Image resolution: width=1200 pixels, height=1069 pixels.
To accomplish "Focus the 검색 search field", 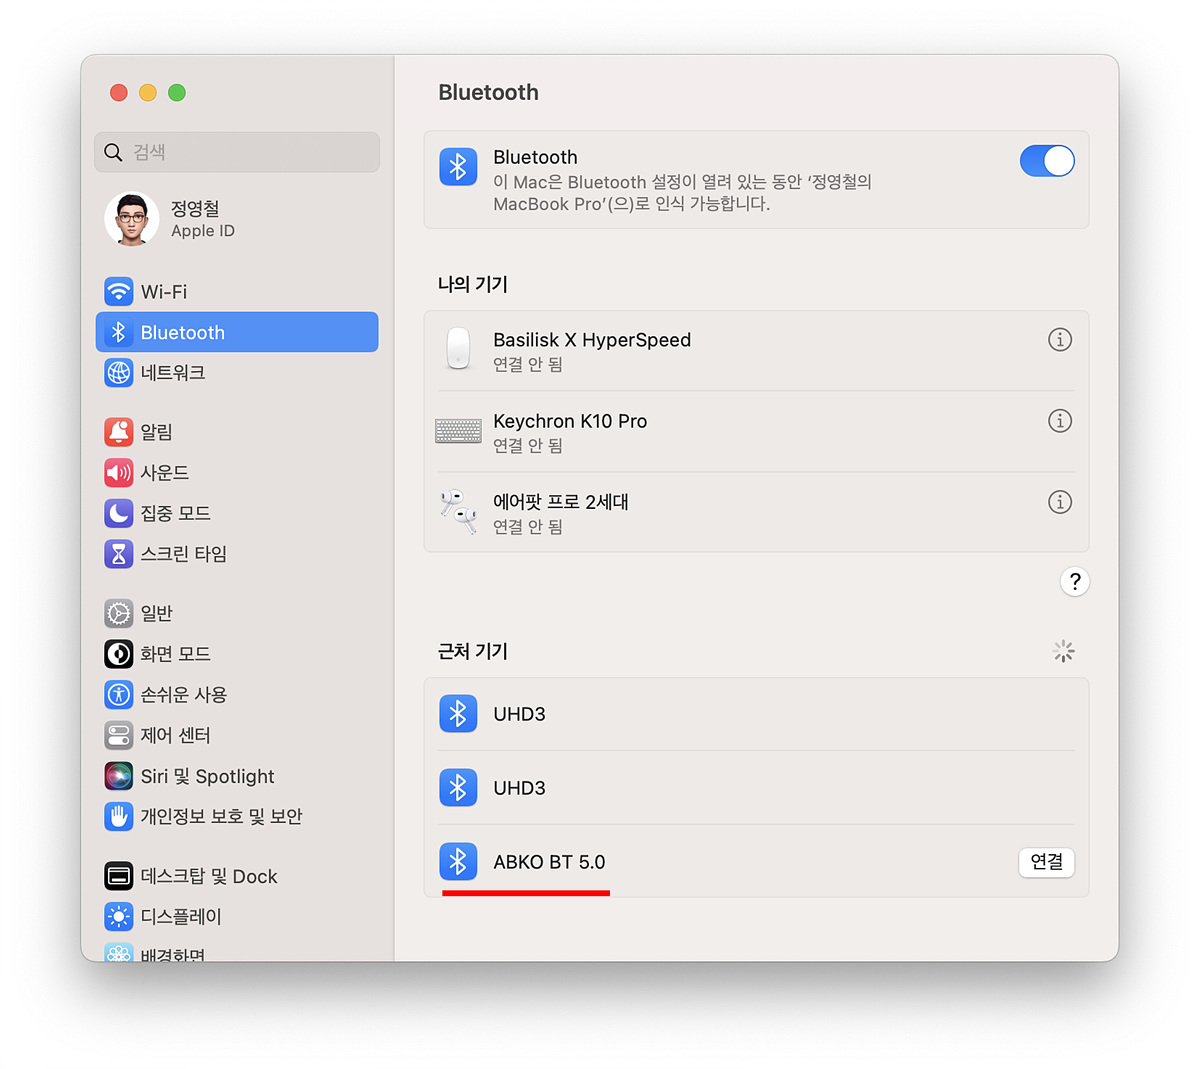I will point(237,152).
